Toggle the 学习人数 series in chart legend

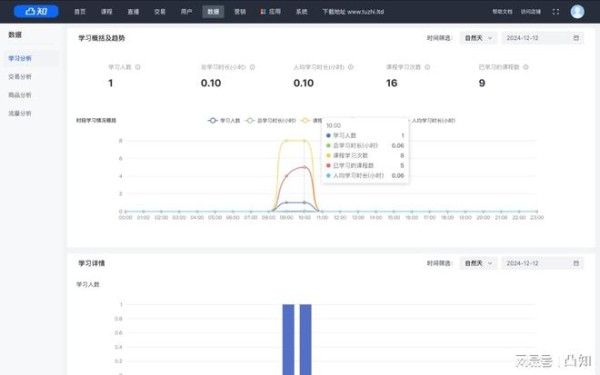pyautogui.click(x=224, y=121)
